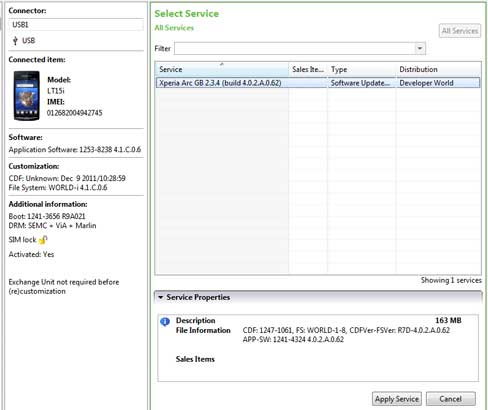Image resolution: width=488 pixels, height=410 pixels.
Task: Click the LT15i model text
Action: pos(56,91)
